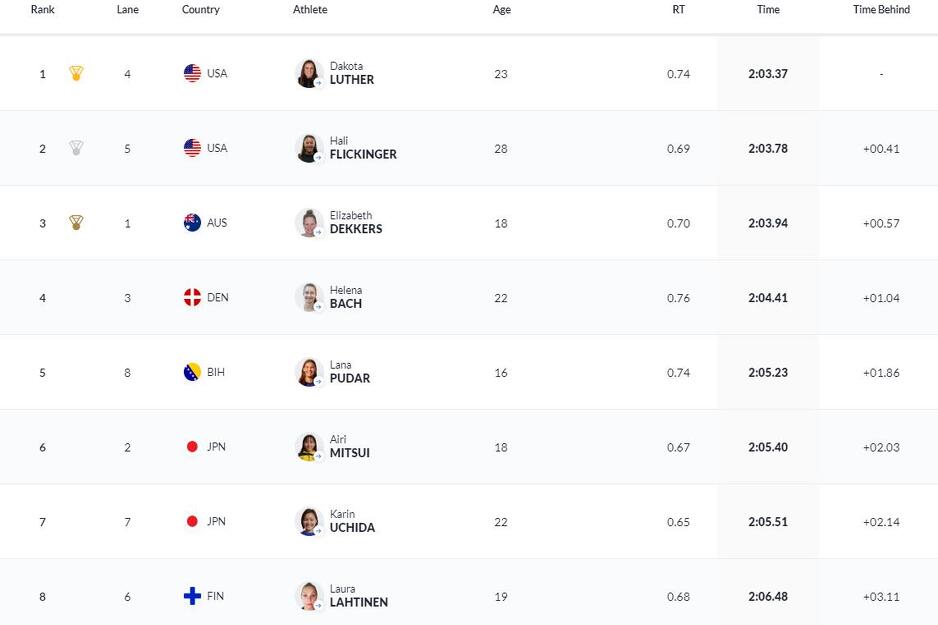938x625 pixels.
Task: Click the silver medal icon next to rank 2
Action: coord(76,148)
